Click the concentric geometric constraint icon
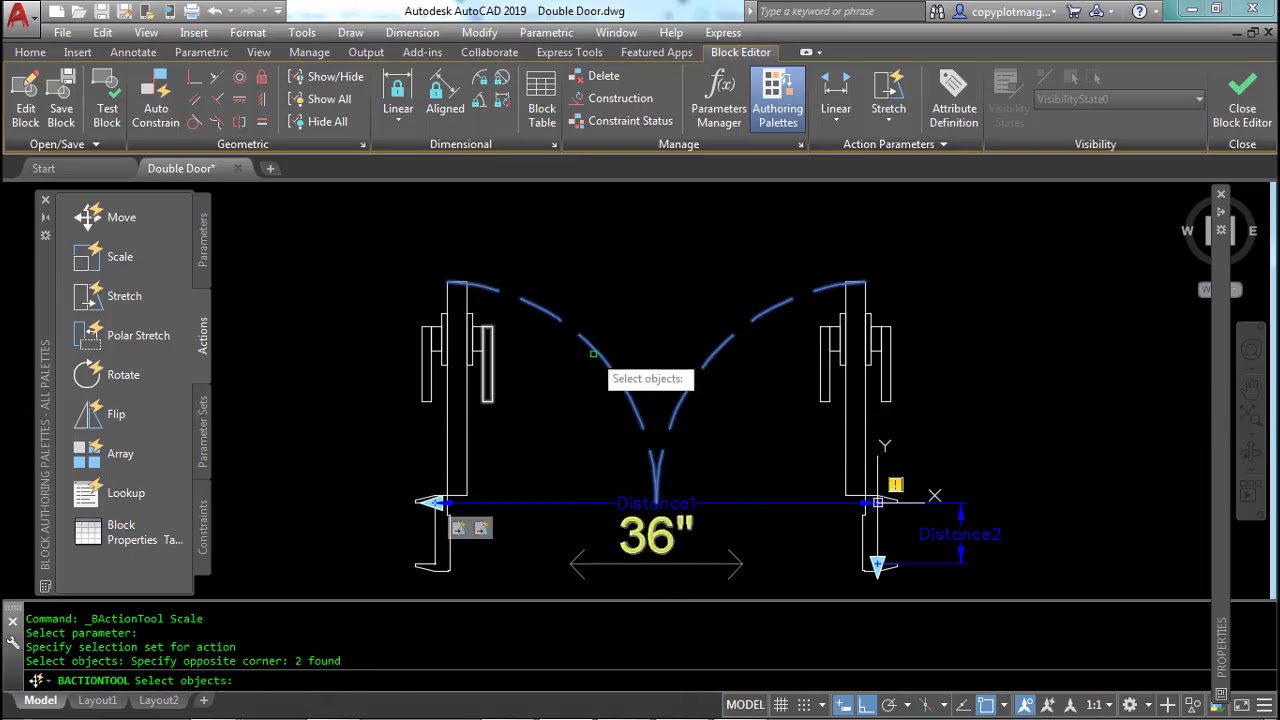1280x720 pixels. pos(240,77)
